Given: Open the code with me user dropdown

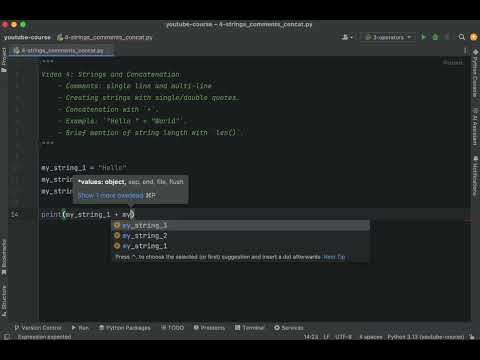Looking at the screenshot, I should point(347,37).
